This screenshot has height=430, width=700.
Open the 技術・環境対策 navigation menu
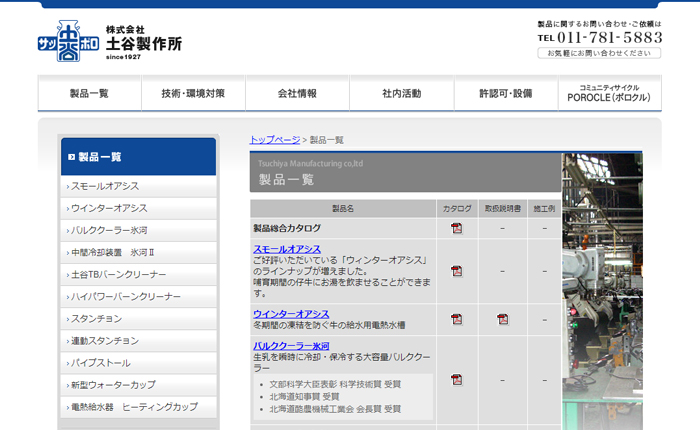[193, 93]
